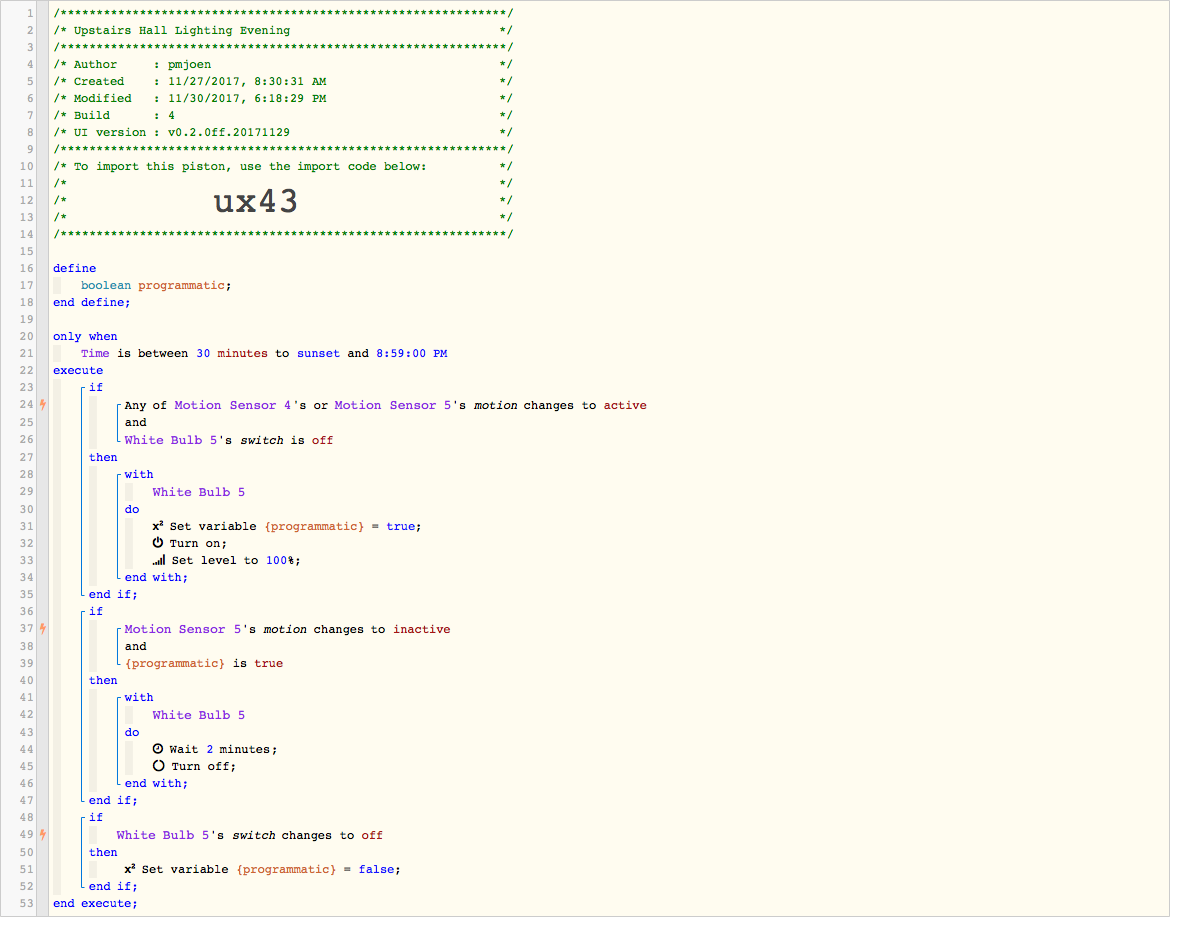The height and width of the screenshot is (925, 1178).
Task: Click 'end define;' statement
Action: (x=92, y=304)
